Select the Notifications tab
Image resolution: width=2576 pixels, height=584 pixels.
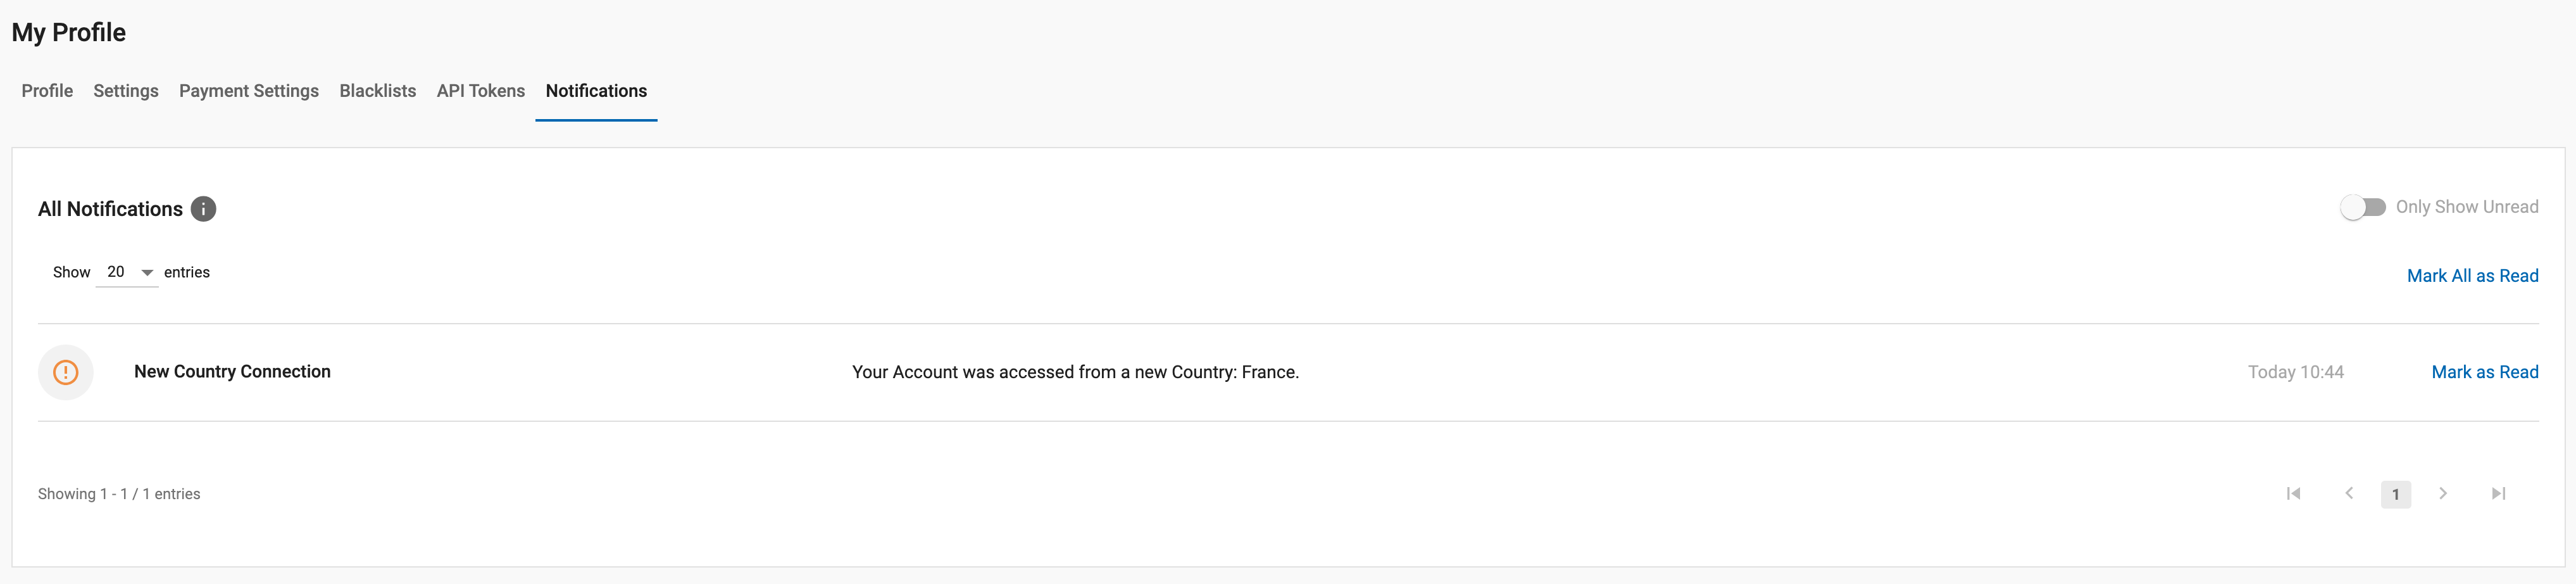pos(596,91)
